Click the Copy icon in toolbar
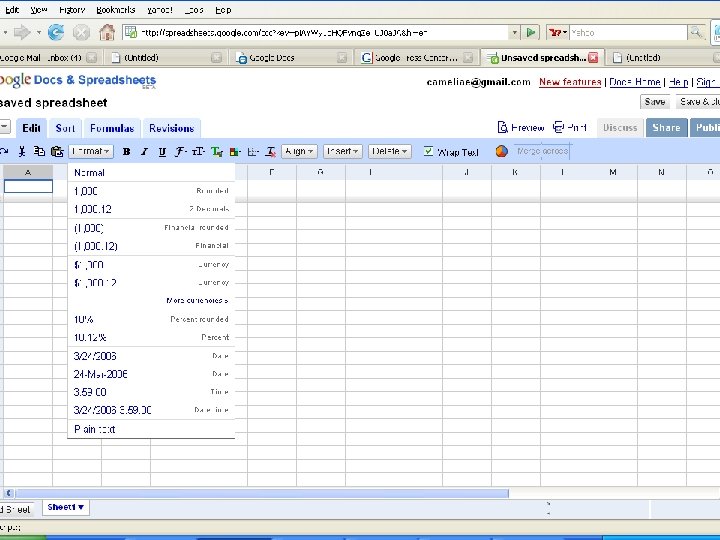Screen dimensions: 720x540 pyautogui.click(x=39, y=151)
